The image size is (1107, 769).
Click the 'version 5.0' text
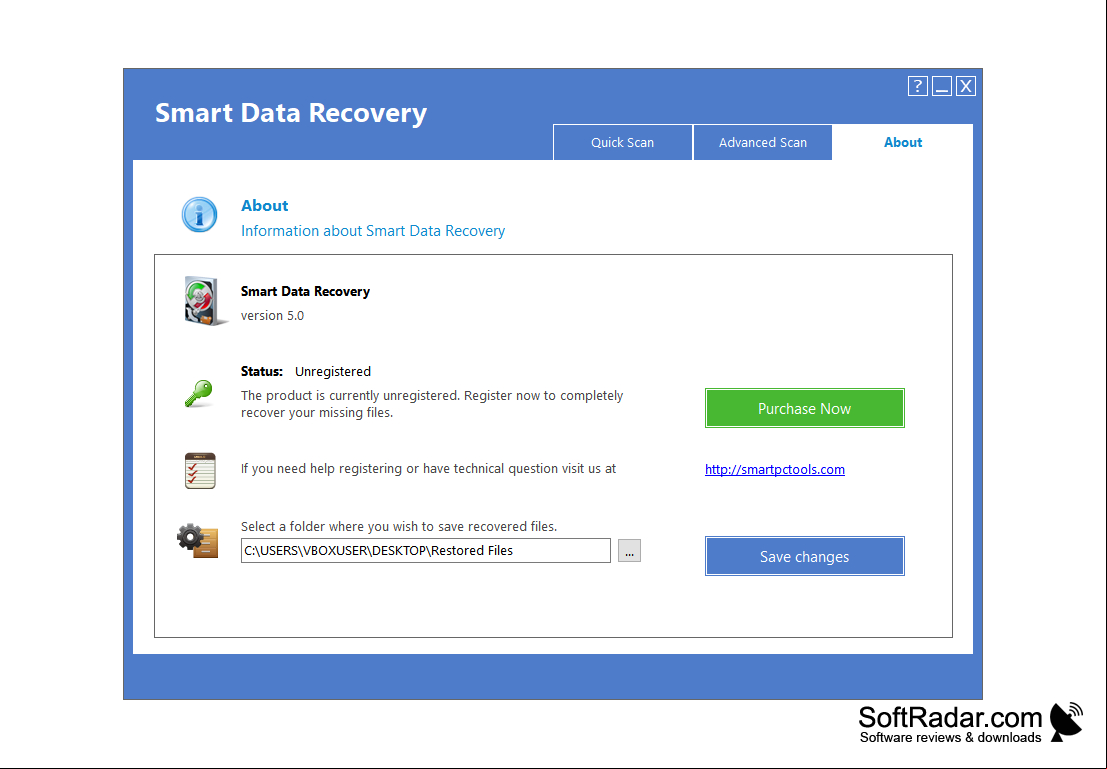point(273,316)
